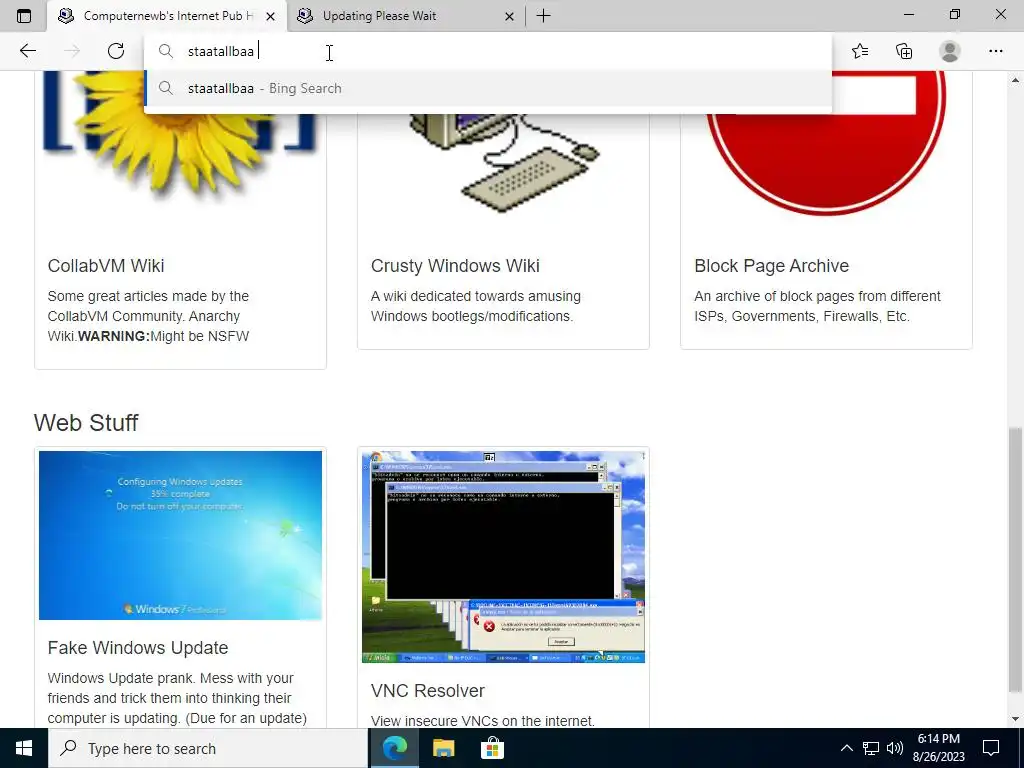Click the An archive of block pages description

click(817, 306)
